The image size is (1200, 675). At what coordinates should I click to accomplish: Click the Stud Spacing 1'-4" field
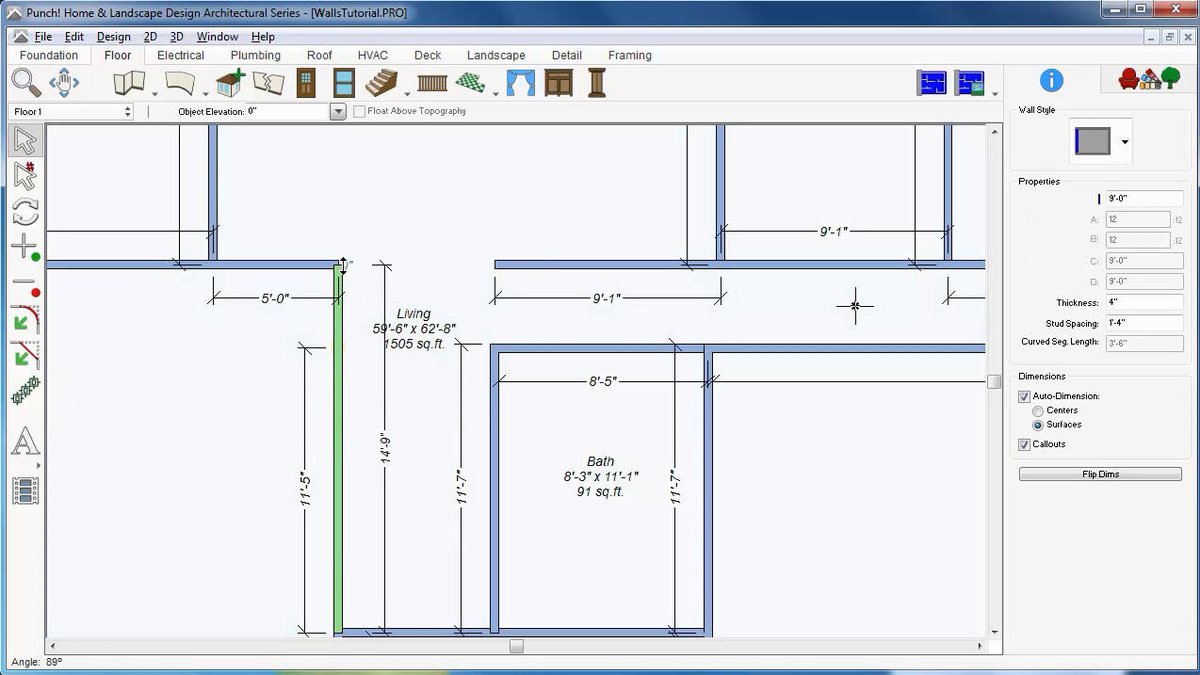pos(1144,323)
